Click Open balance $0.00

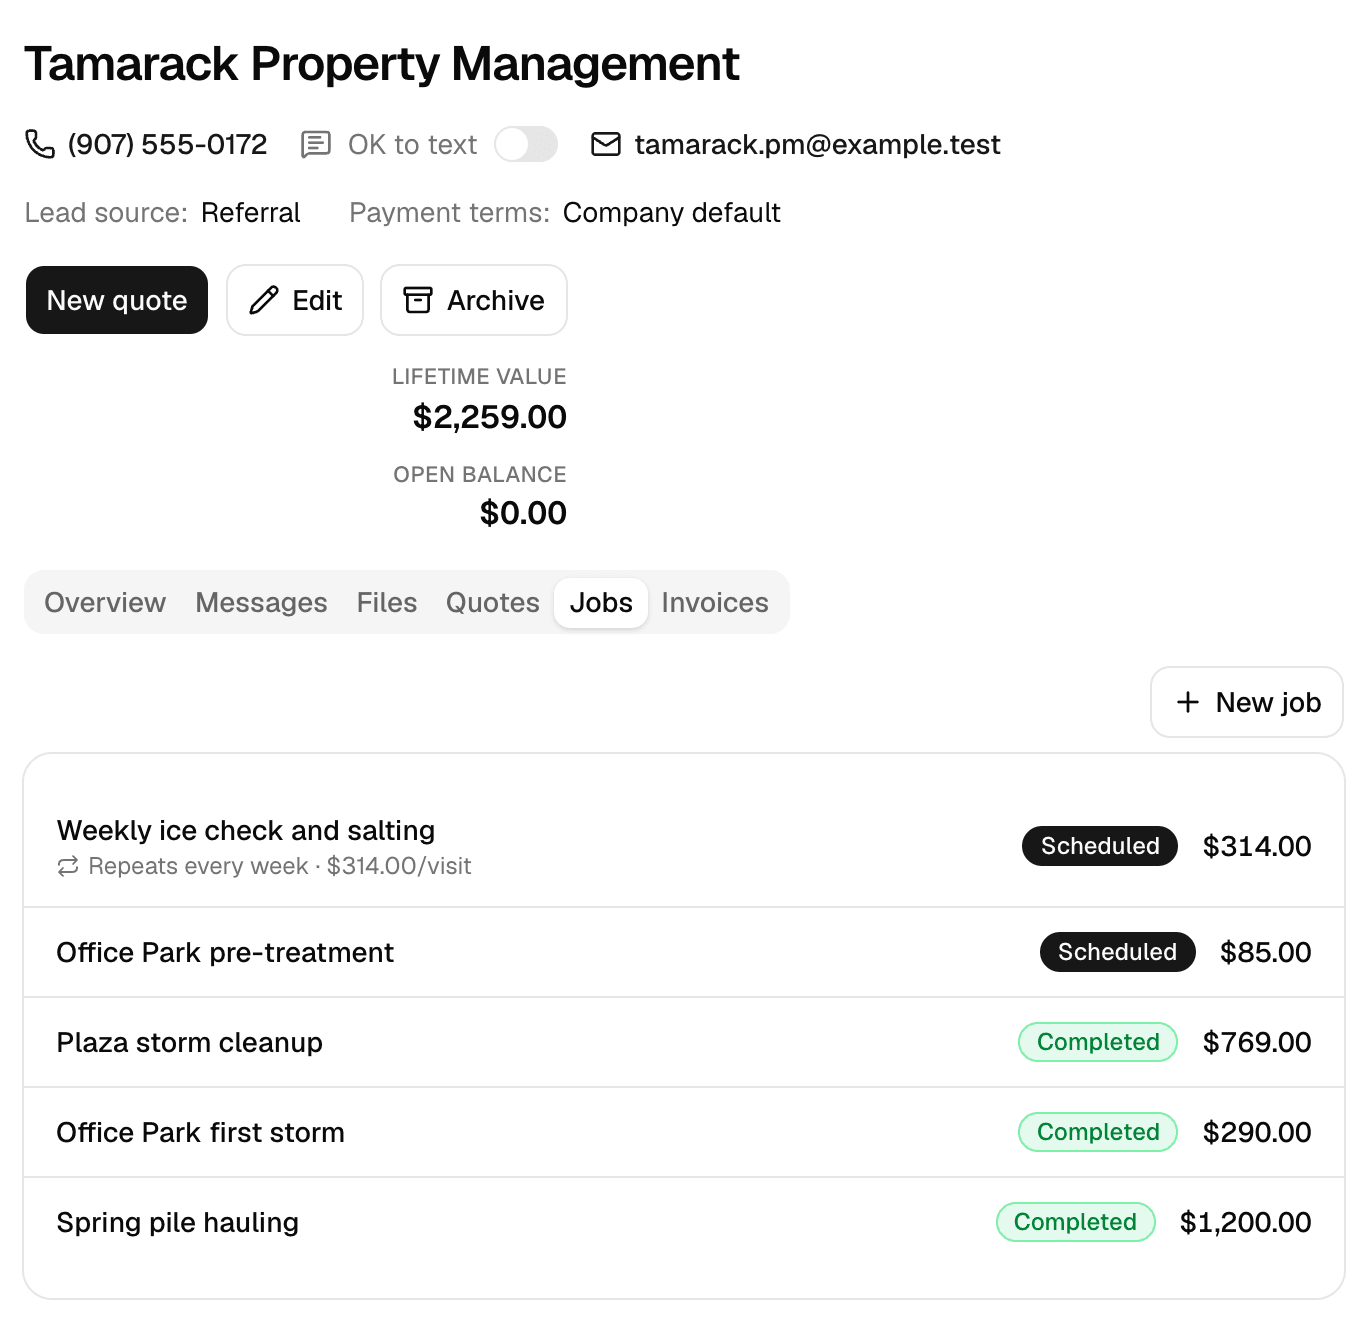523,513
